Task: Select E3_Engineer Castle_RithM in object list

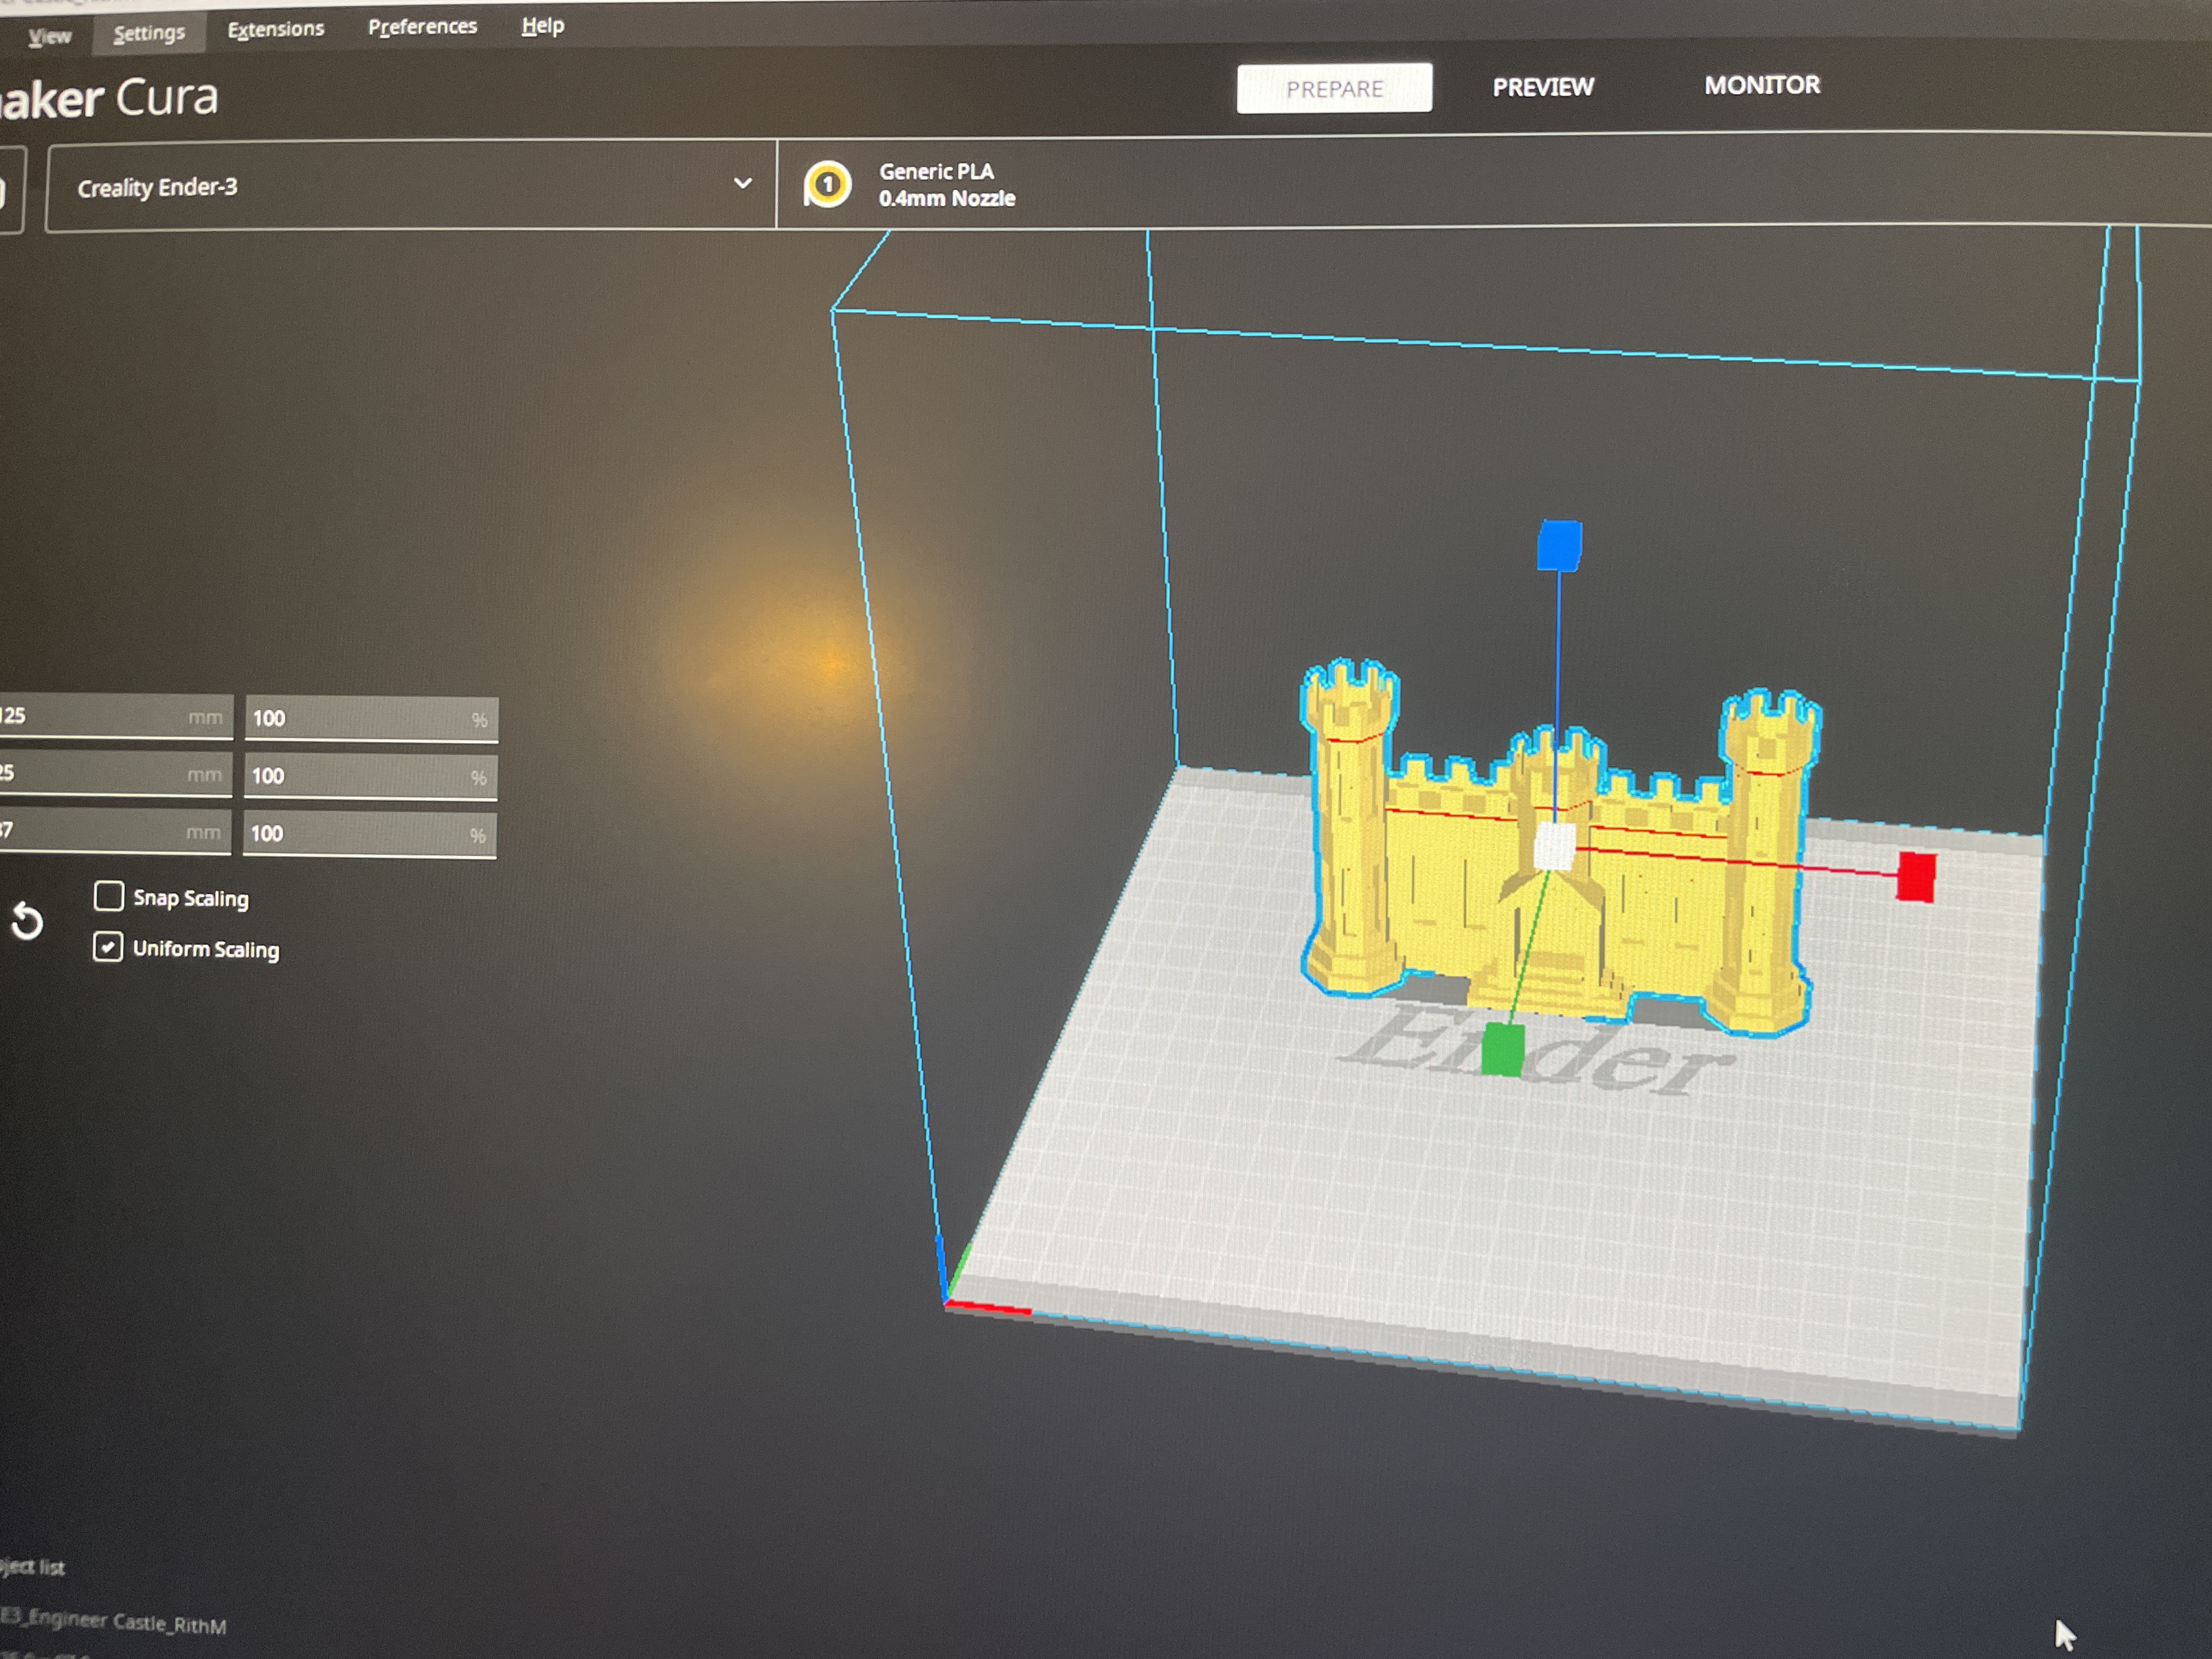Action: coord(113,1621)
